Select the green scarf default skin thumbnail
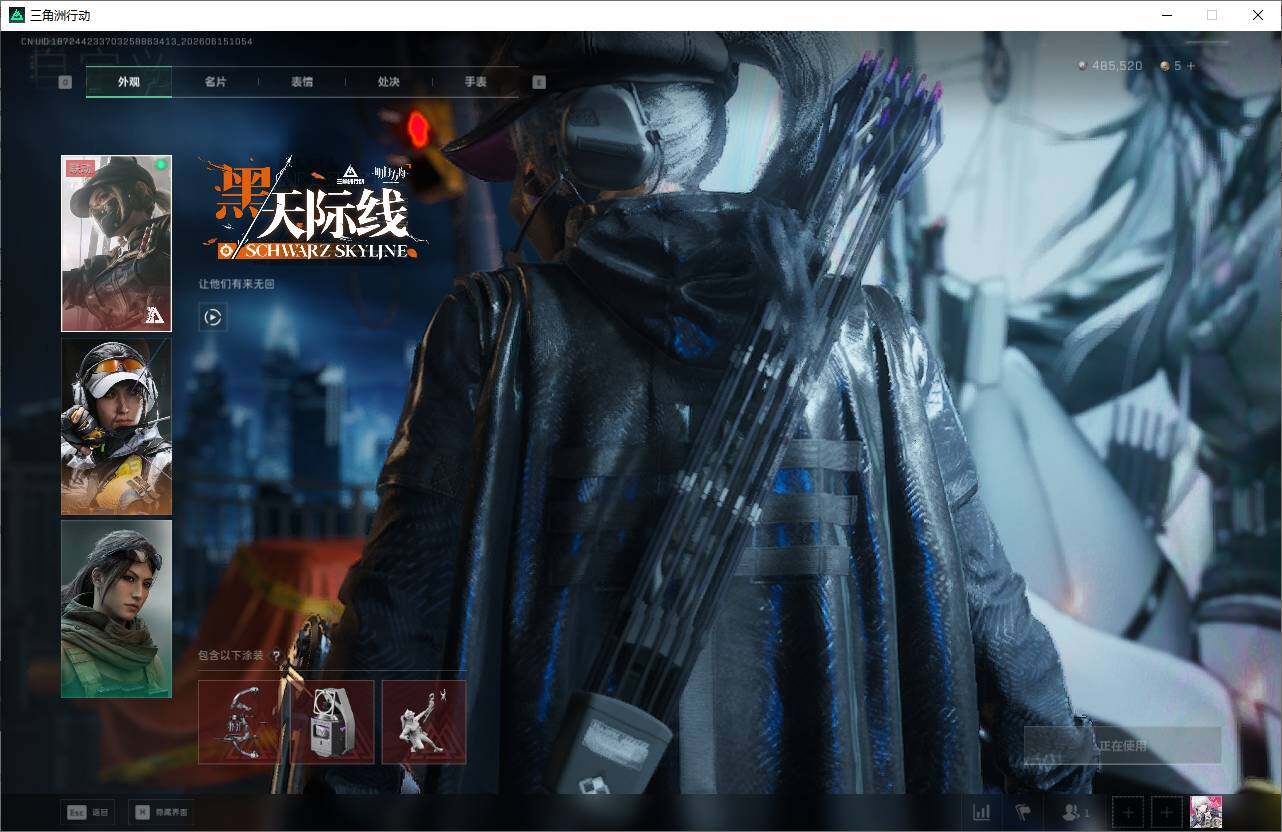 [116, 608]
